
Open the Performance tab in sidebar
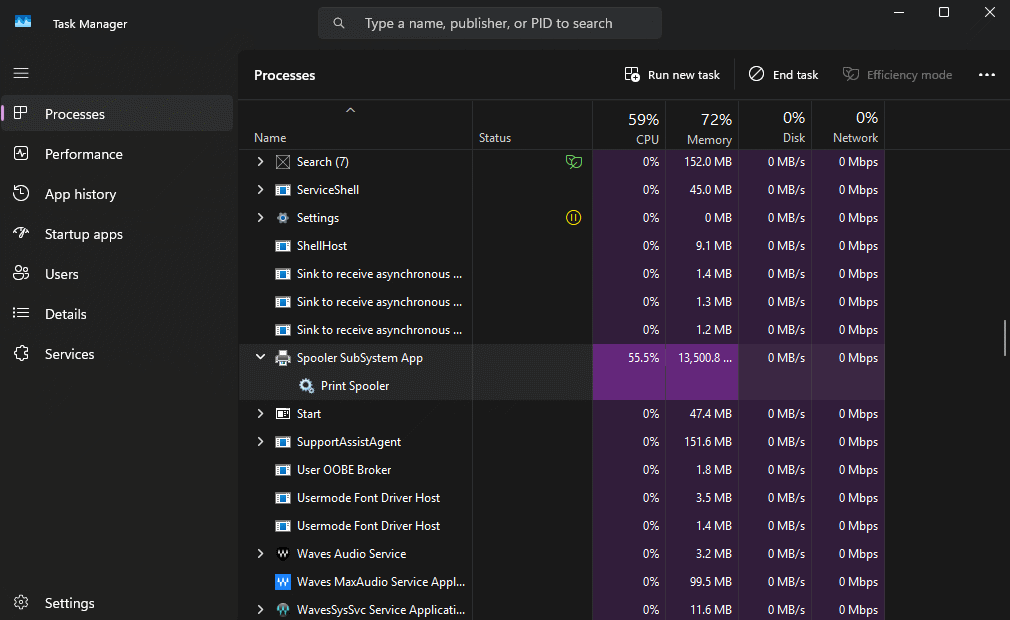[x=83, y=154]
